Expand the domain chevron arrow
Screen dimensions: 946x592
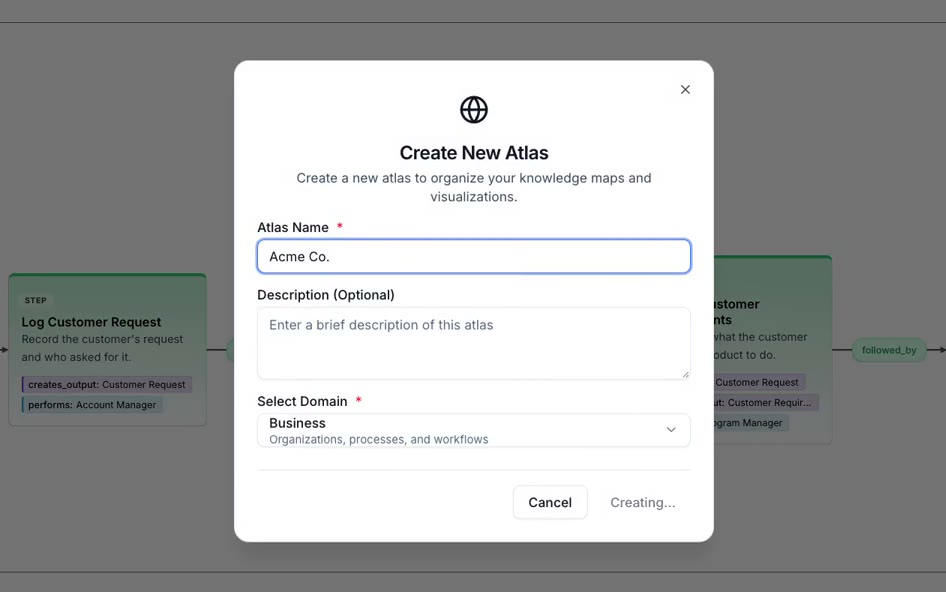tap(671, 430)
